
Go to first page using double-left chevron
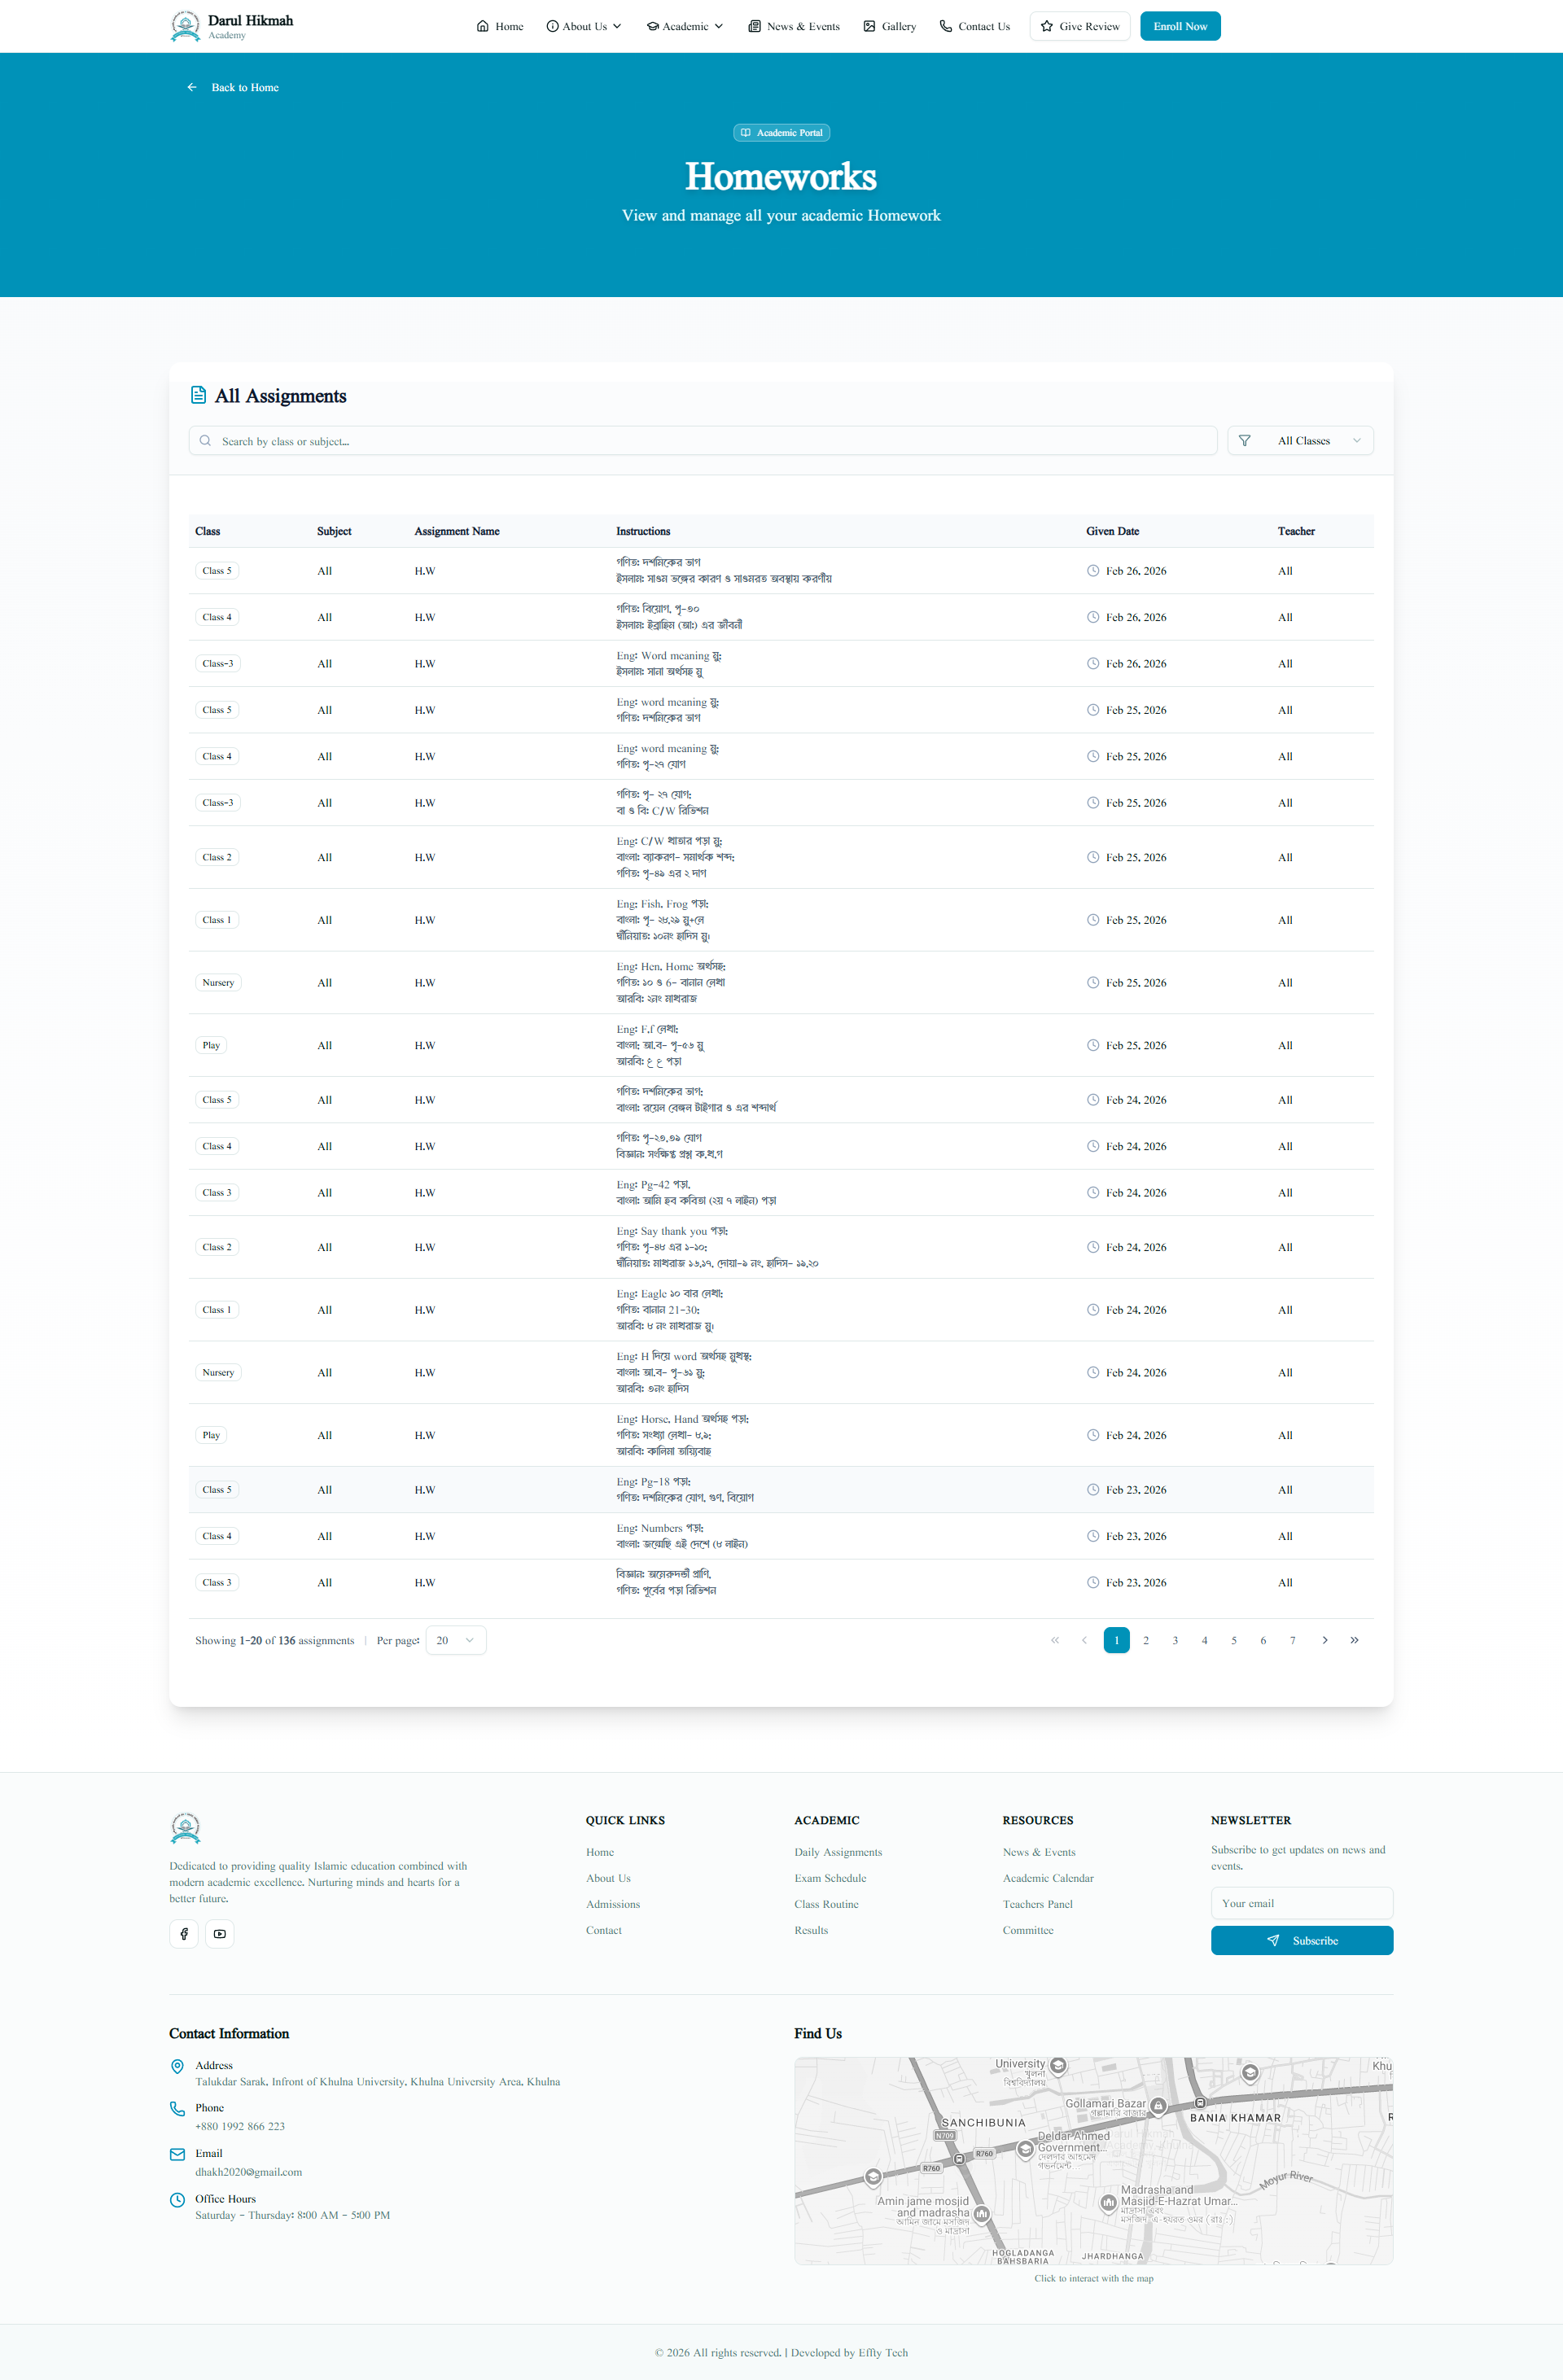tap(1054, 1640)
